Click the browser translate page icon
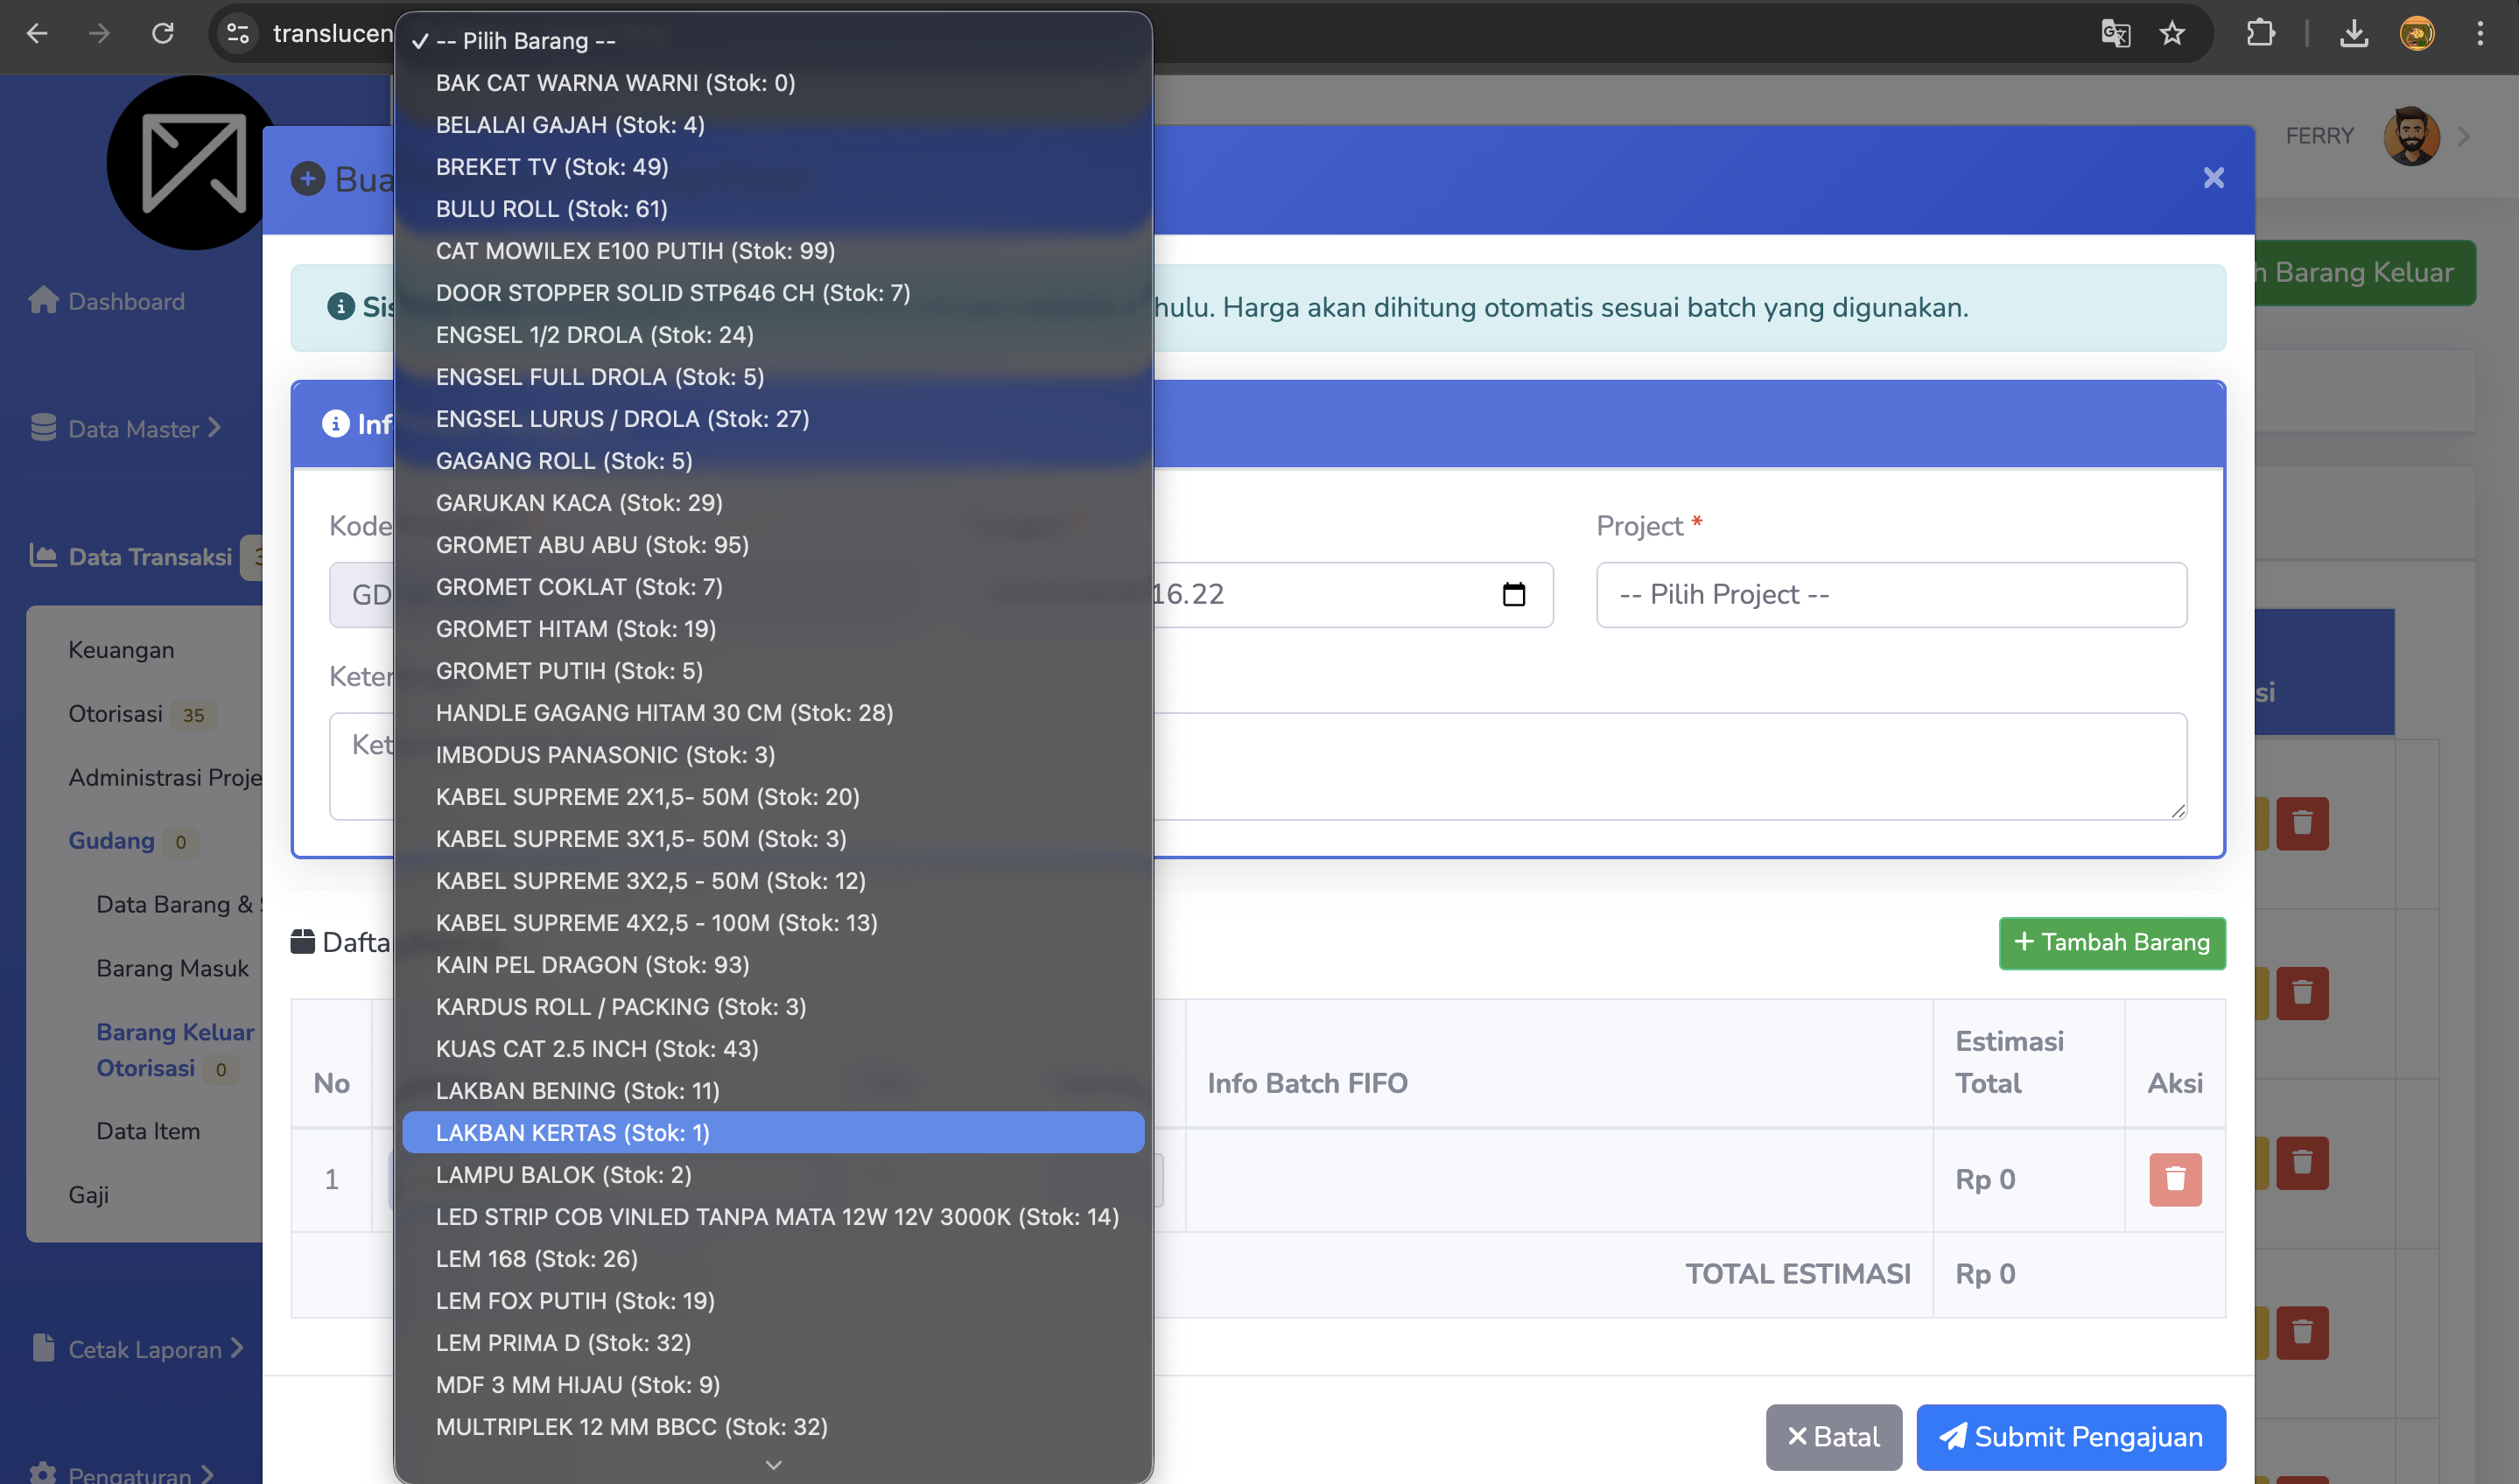This screenshot has height=1484, width=2519. click(2115, 34)
